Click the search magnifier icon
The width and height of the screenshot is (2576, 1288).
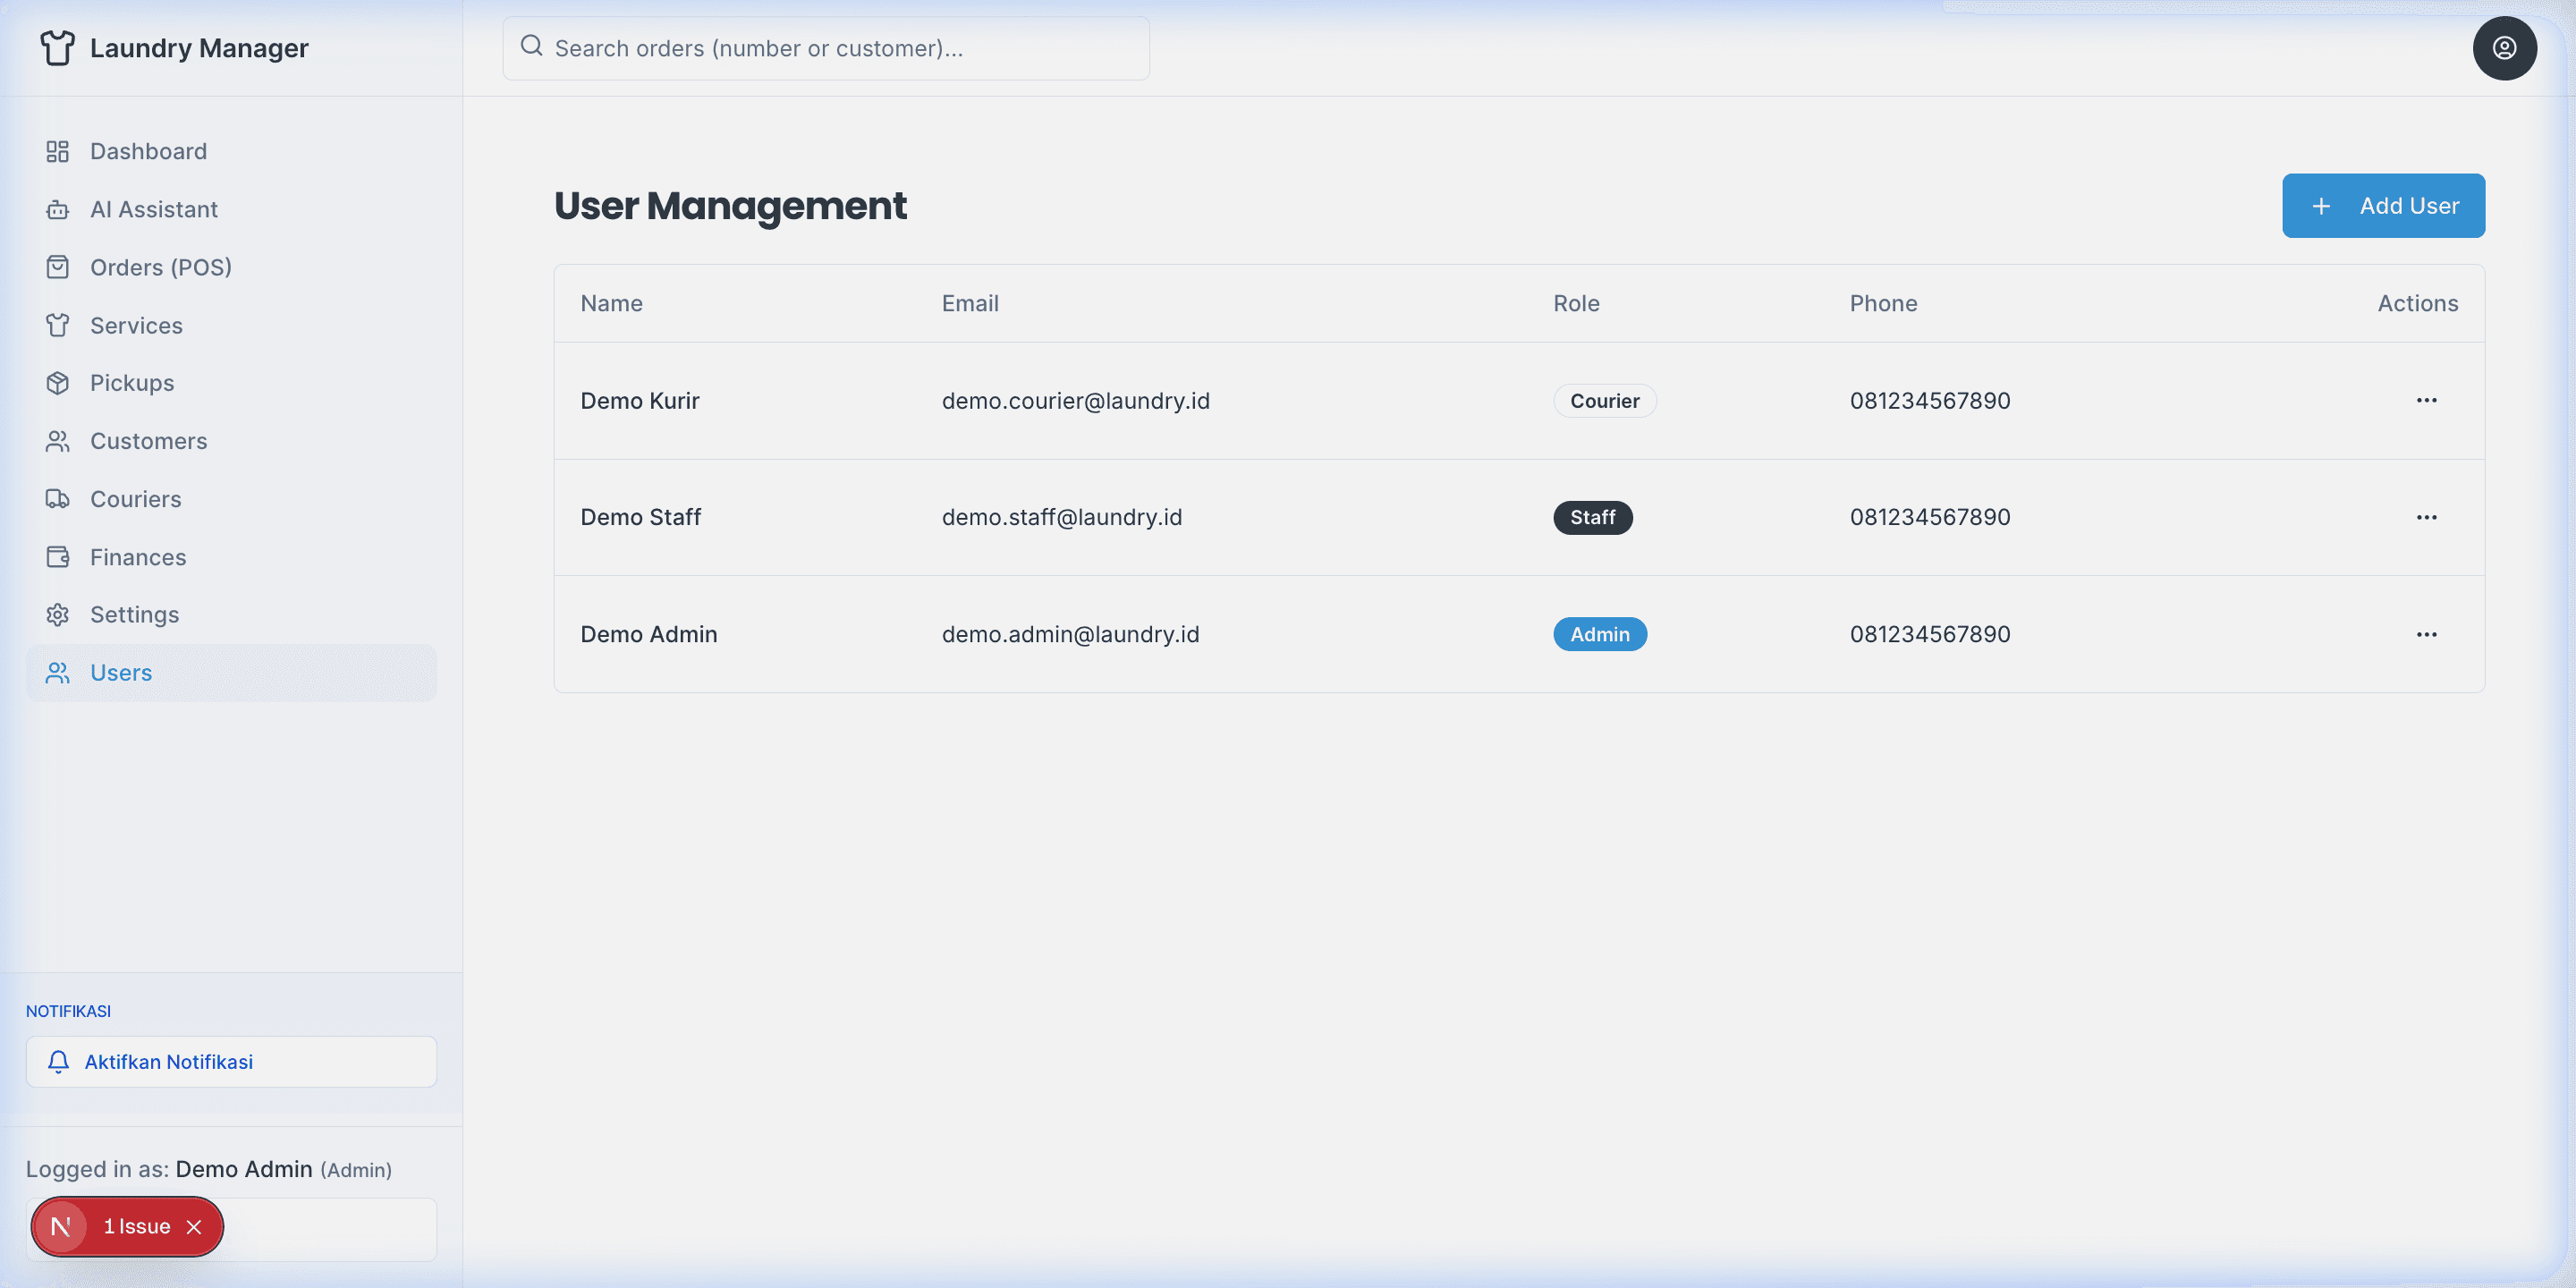(531, 46)
